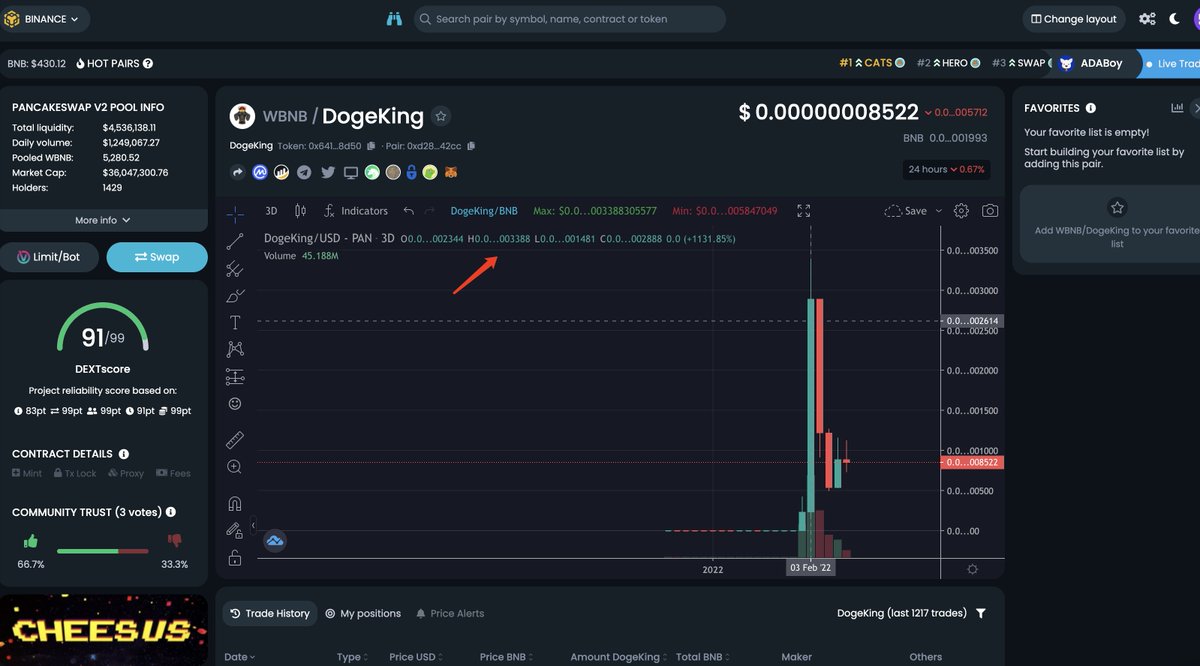Screen dimensions: 1200x666
Task: Open the Limit/Bot button
Action: [49, 257]
